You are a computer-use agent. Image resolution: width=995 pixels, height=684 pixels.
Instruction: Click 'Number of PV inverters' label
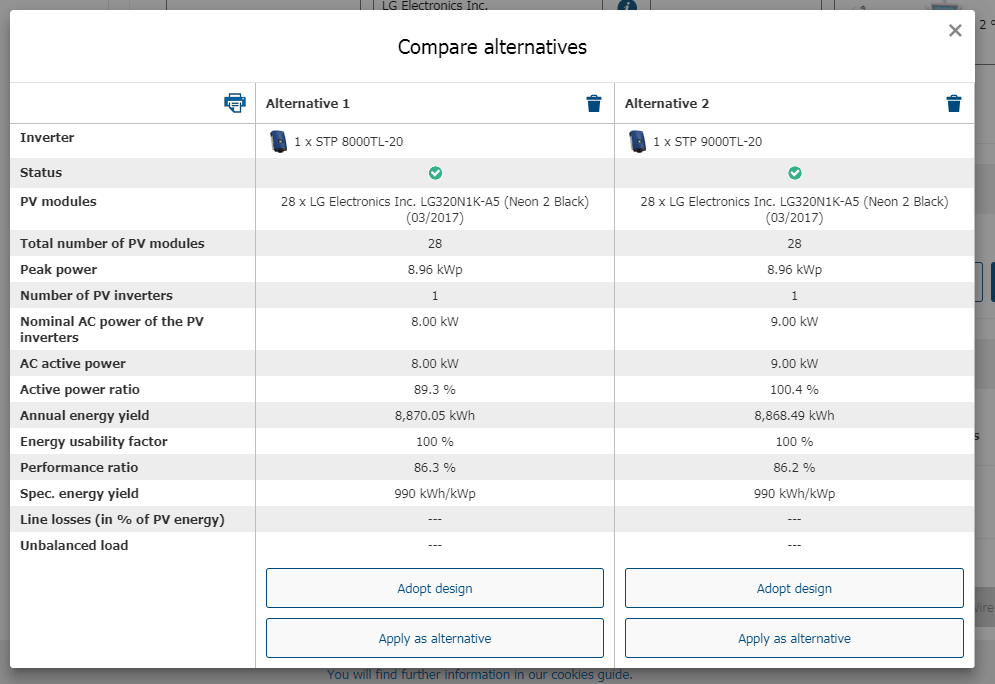click(x=96, y=296)
